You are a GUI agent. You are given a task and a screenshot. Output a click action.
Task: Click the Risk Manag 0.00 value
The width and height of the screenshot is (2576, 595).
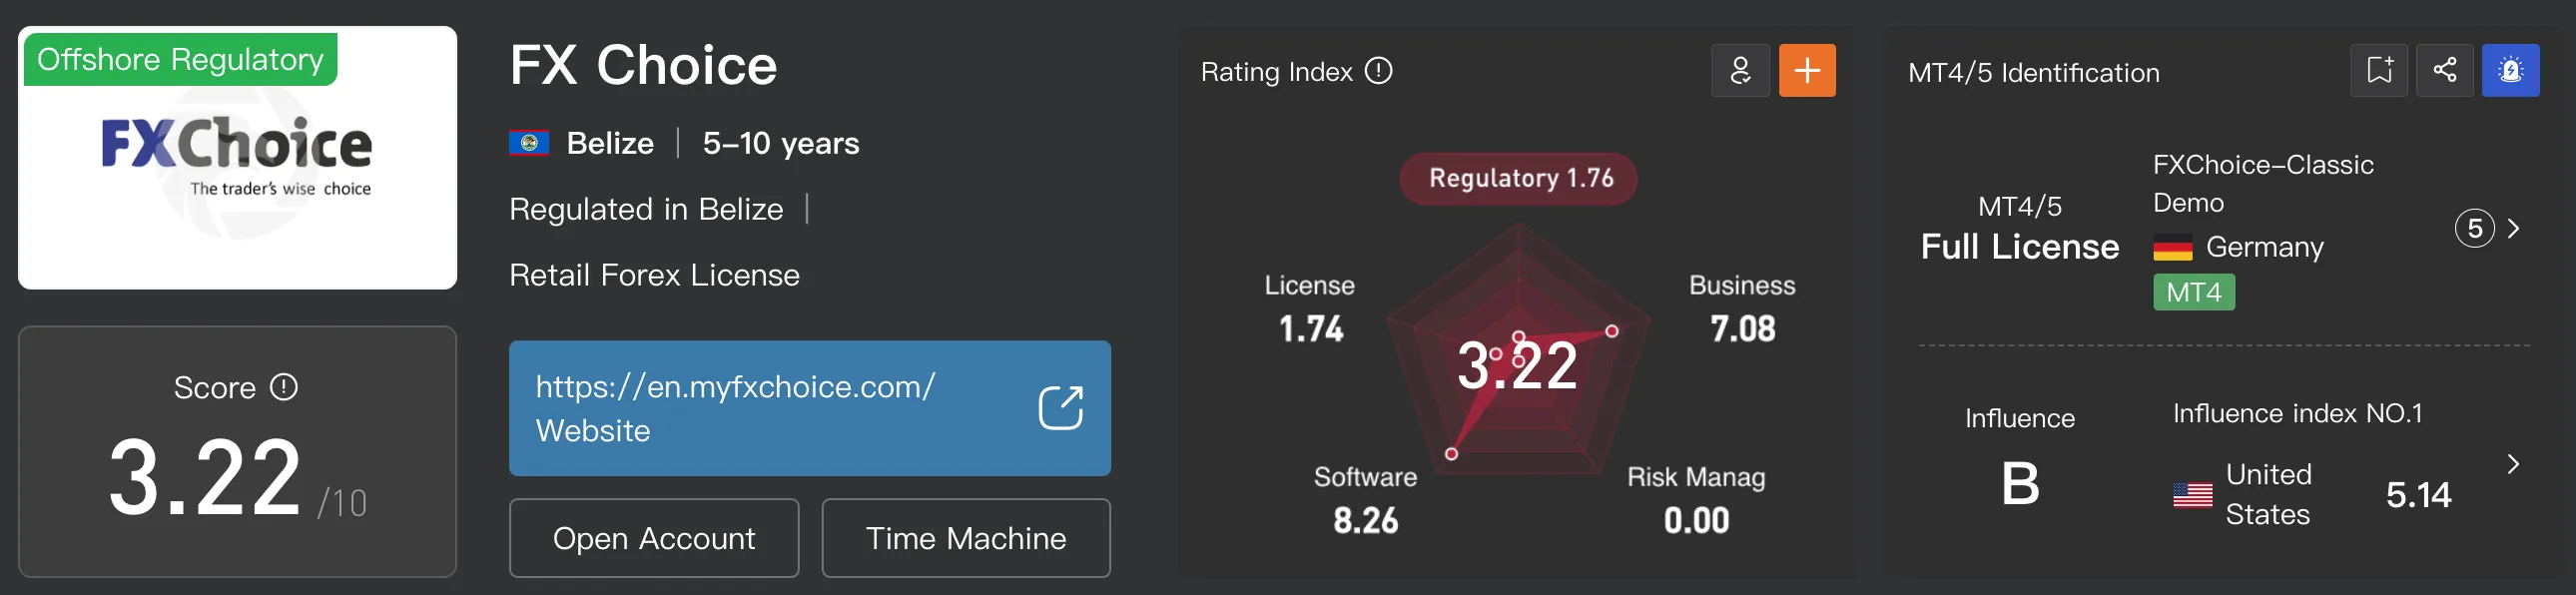click(1697, 521)
